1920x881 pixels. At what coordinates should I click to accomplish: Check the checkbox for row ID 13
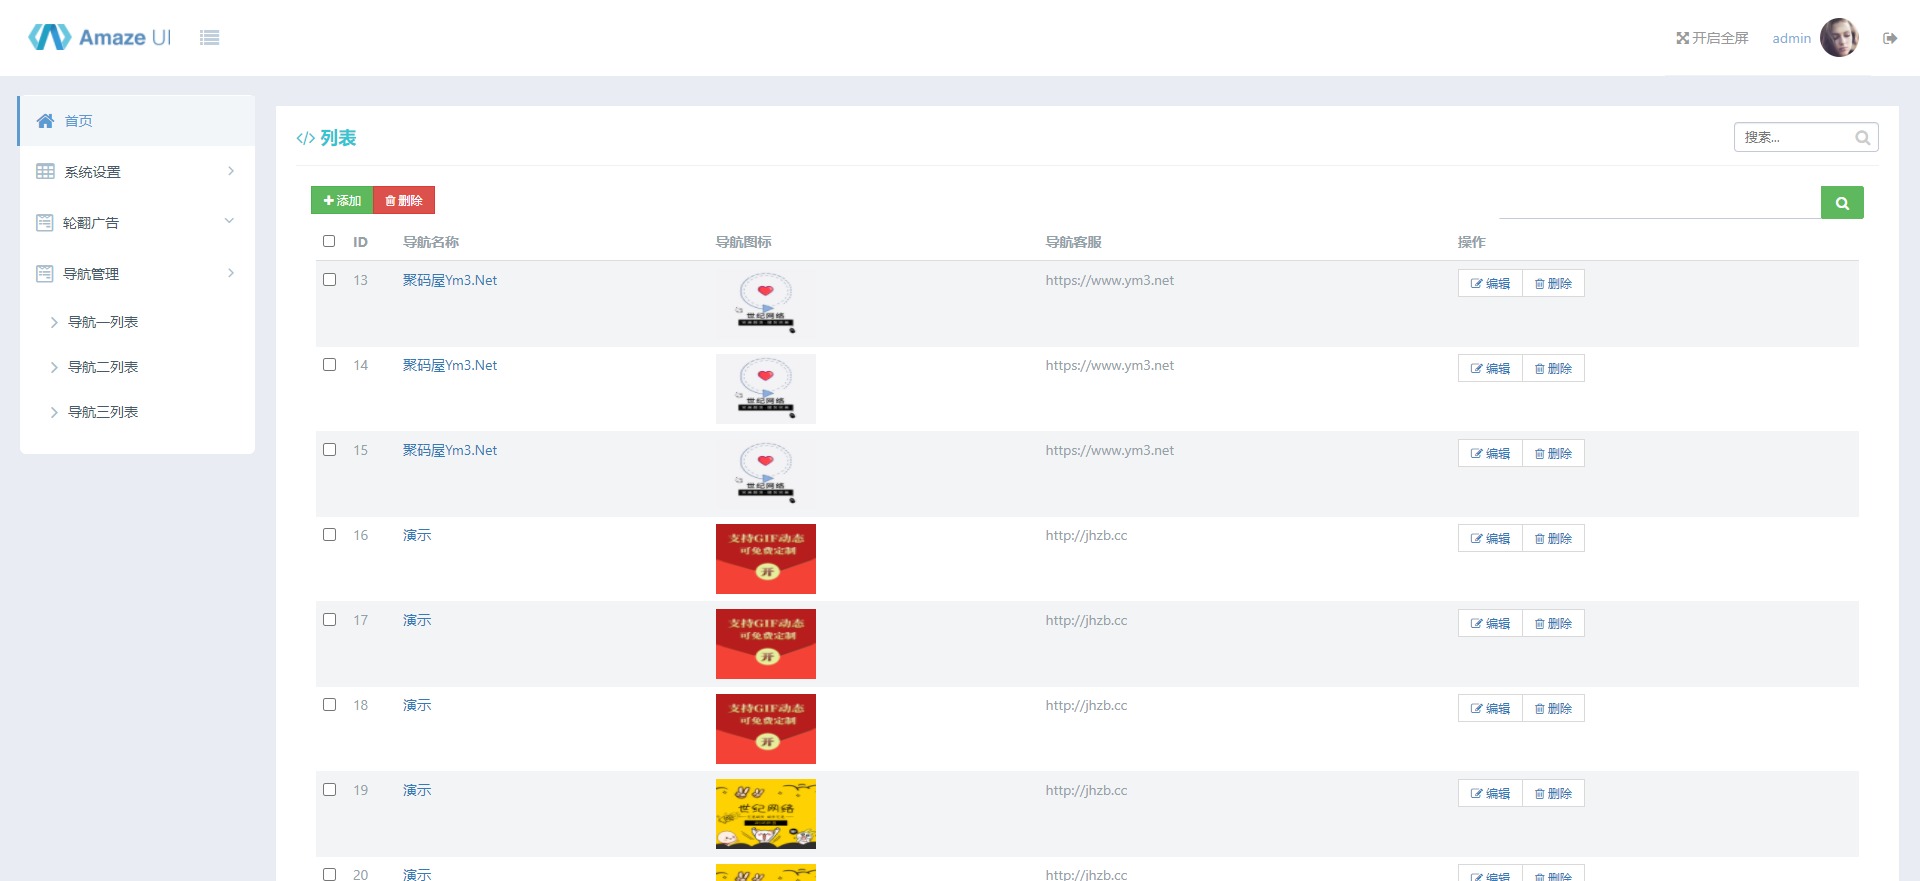tap(329, 279)
